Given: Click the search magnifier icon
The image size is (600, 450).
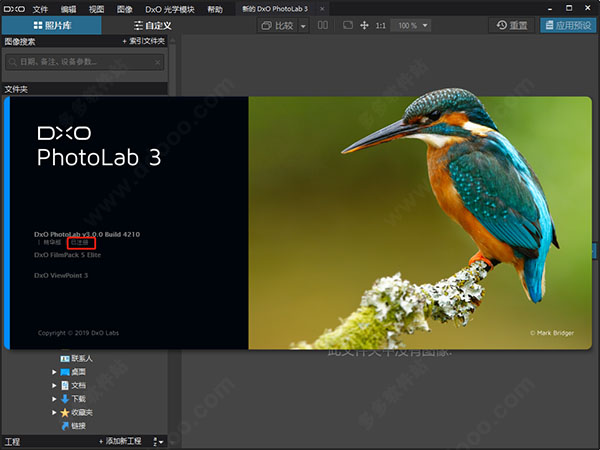Looking at the screenshot, I should tap(13, 62).
